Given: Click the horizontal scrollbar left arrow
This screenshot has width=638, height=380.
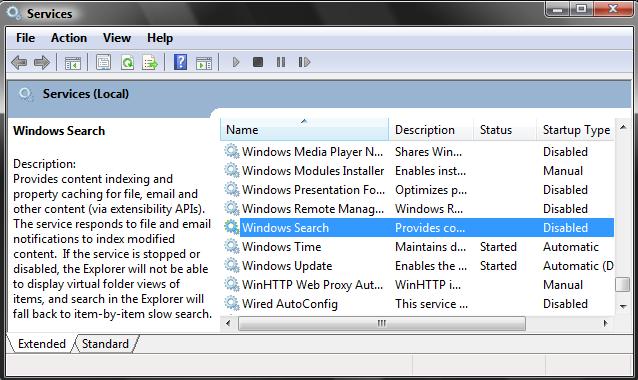Looking at the screenshot, I should (228, 323).
